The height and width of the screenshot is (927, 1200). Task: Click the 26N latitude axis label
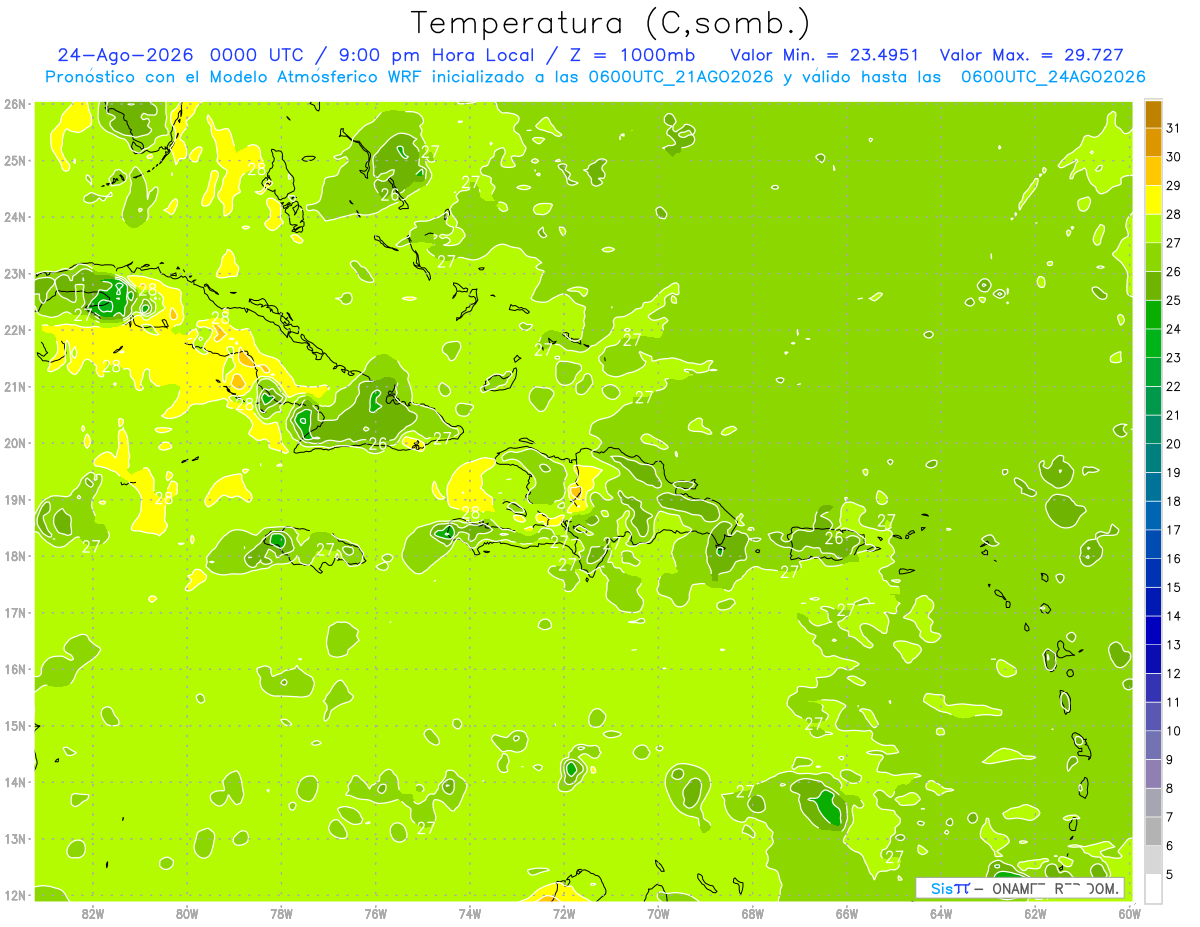(15, 104)
